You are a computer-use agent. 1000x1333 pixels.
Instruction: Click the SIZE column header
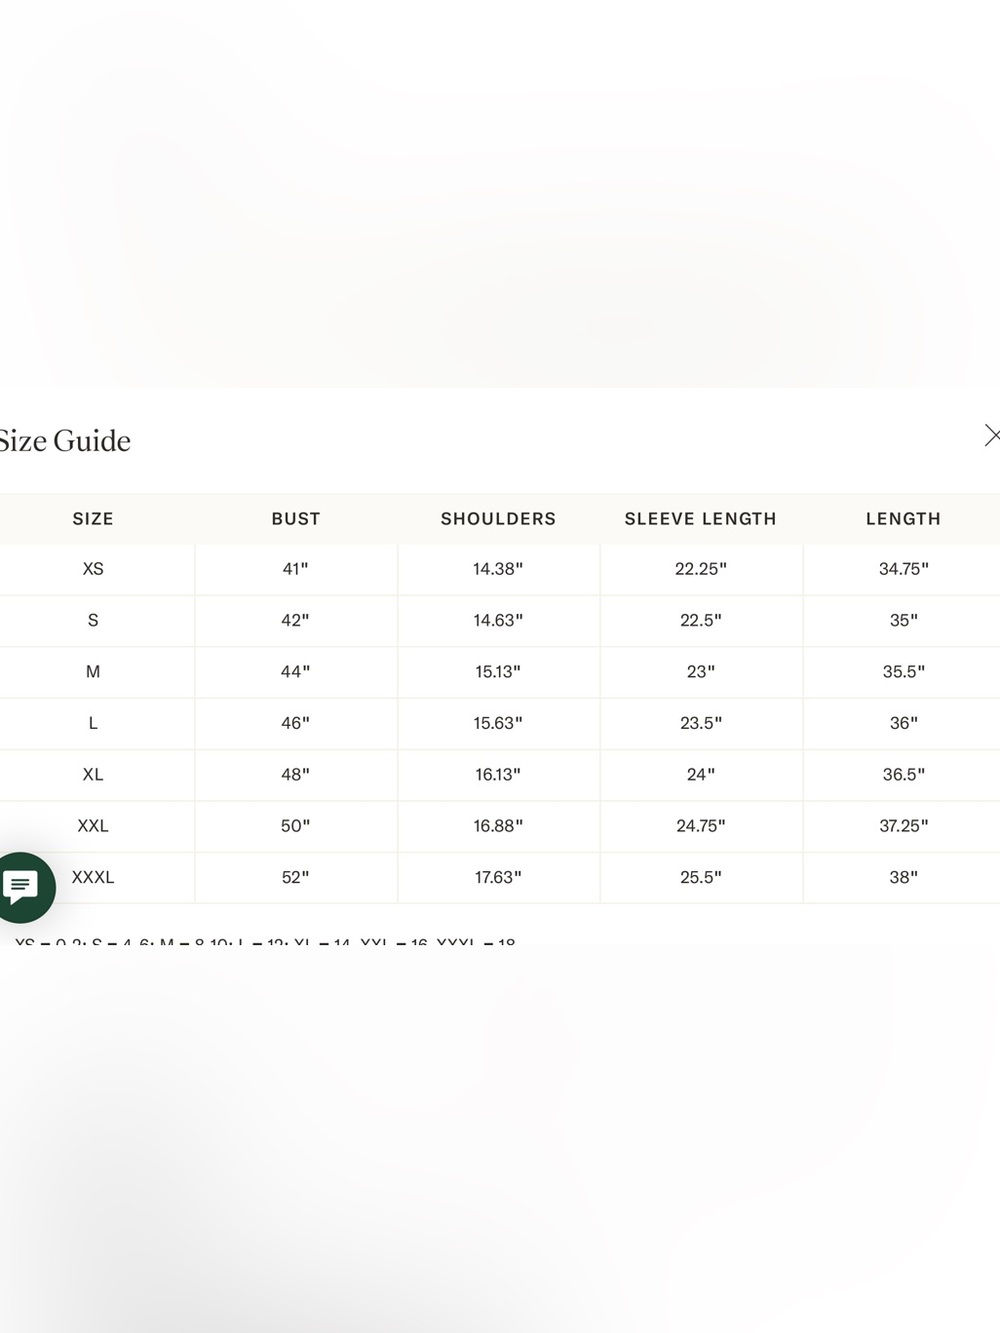pos(93,519)
